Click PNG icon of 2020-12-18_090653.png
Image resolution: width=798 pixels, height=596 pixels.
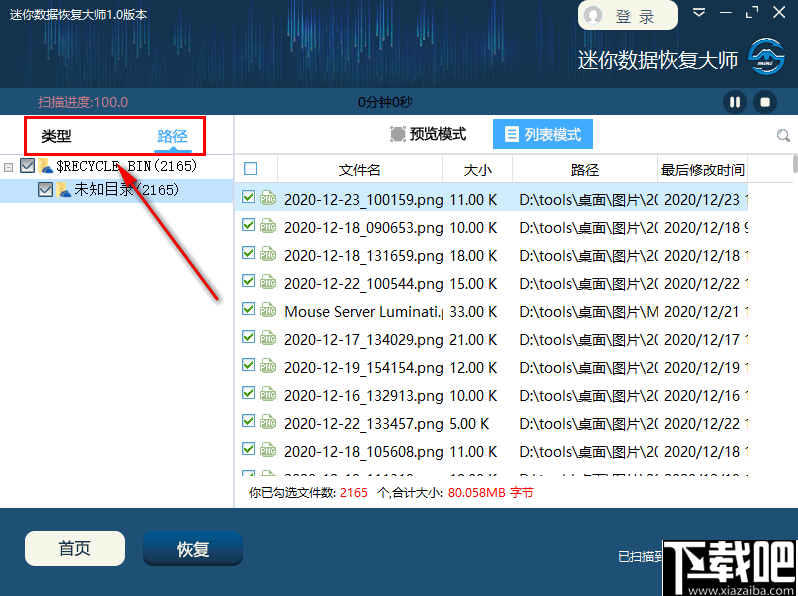click(x=268, y=225)
